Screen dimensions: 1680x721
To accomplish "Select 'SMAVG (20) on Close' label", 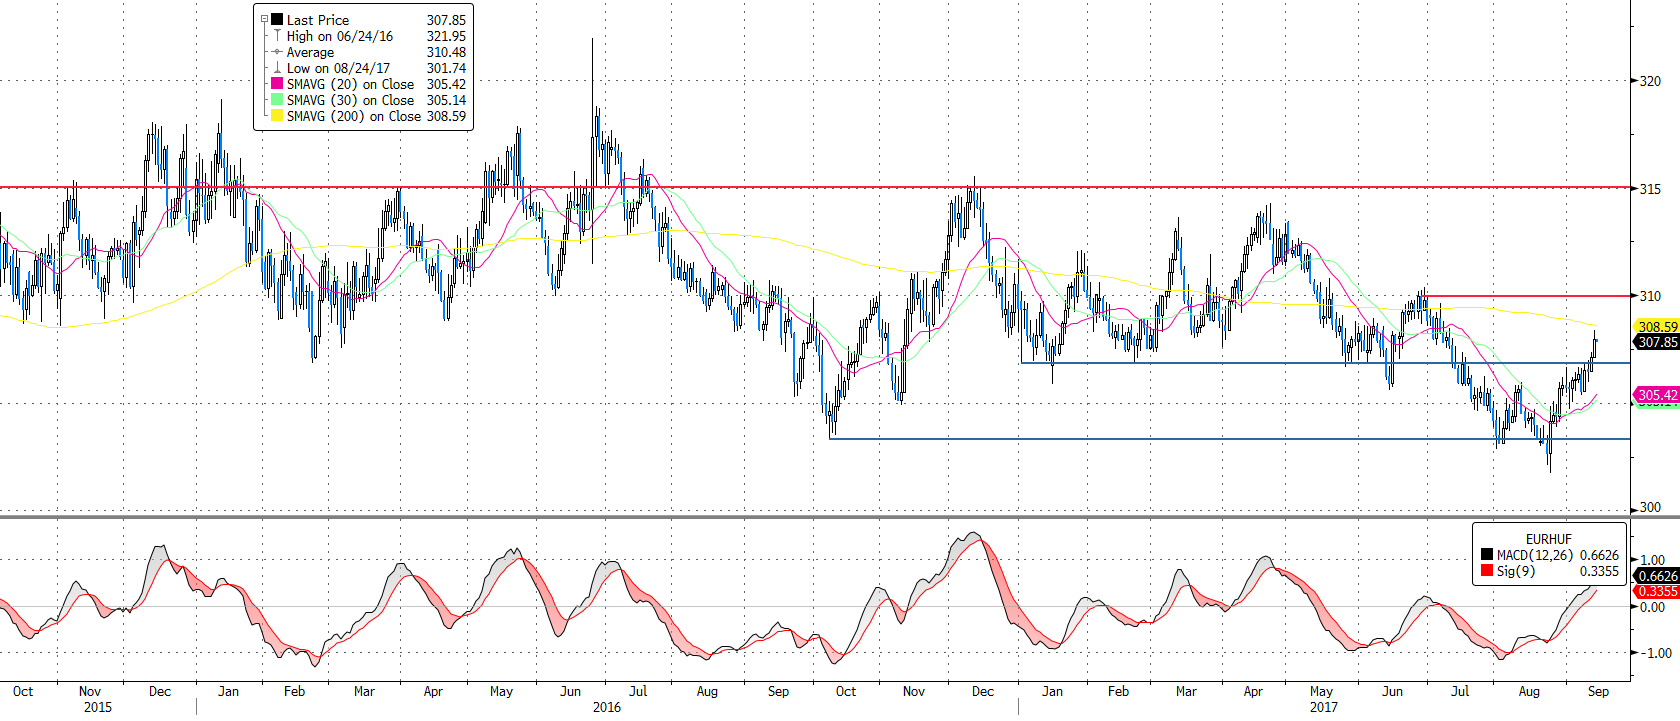I will [350, 84].
